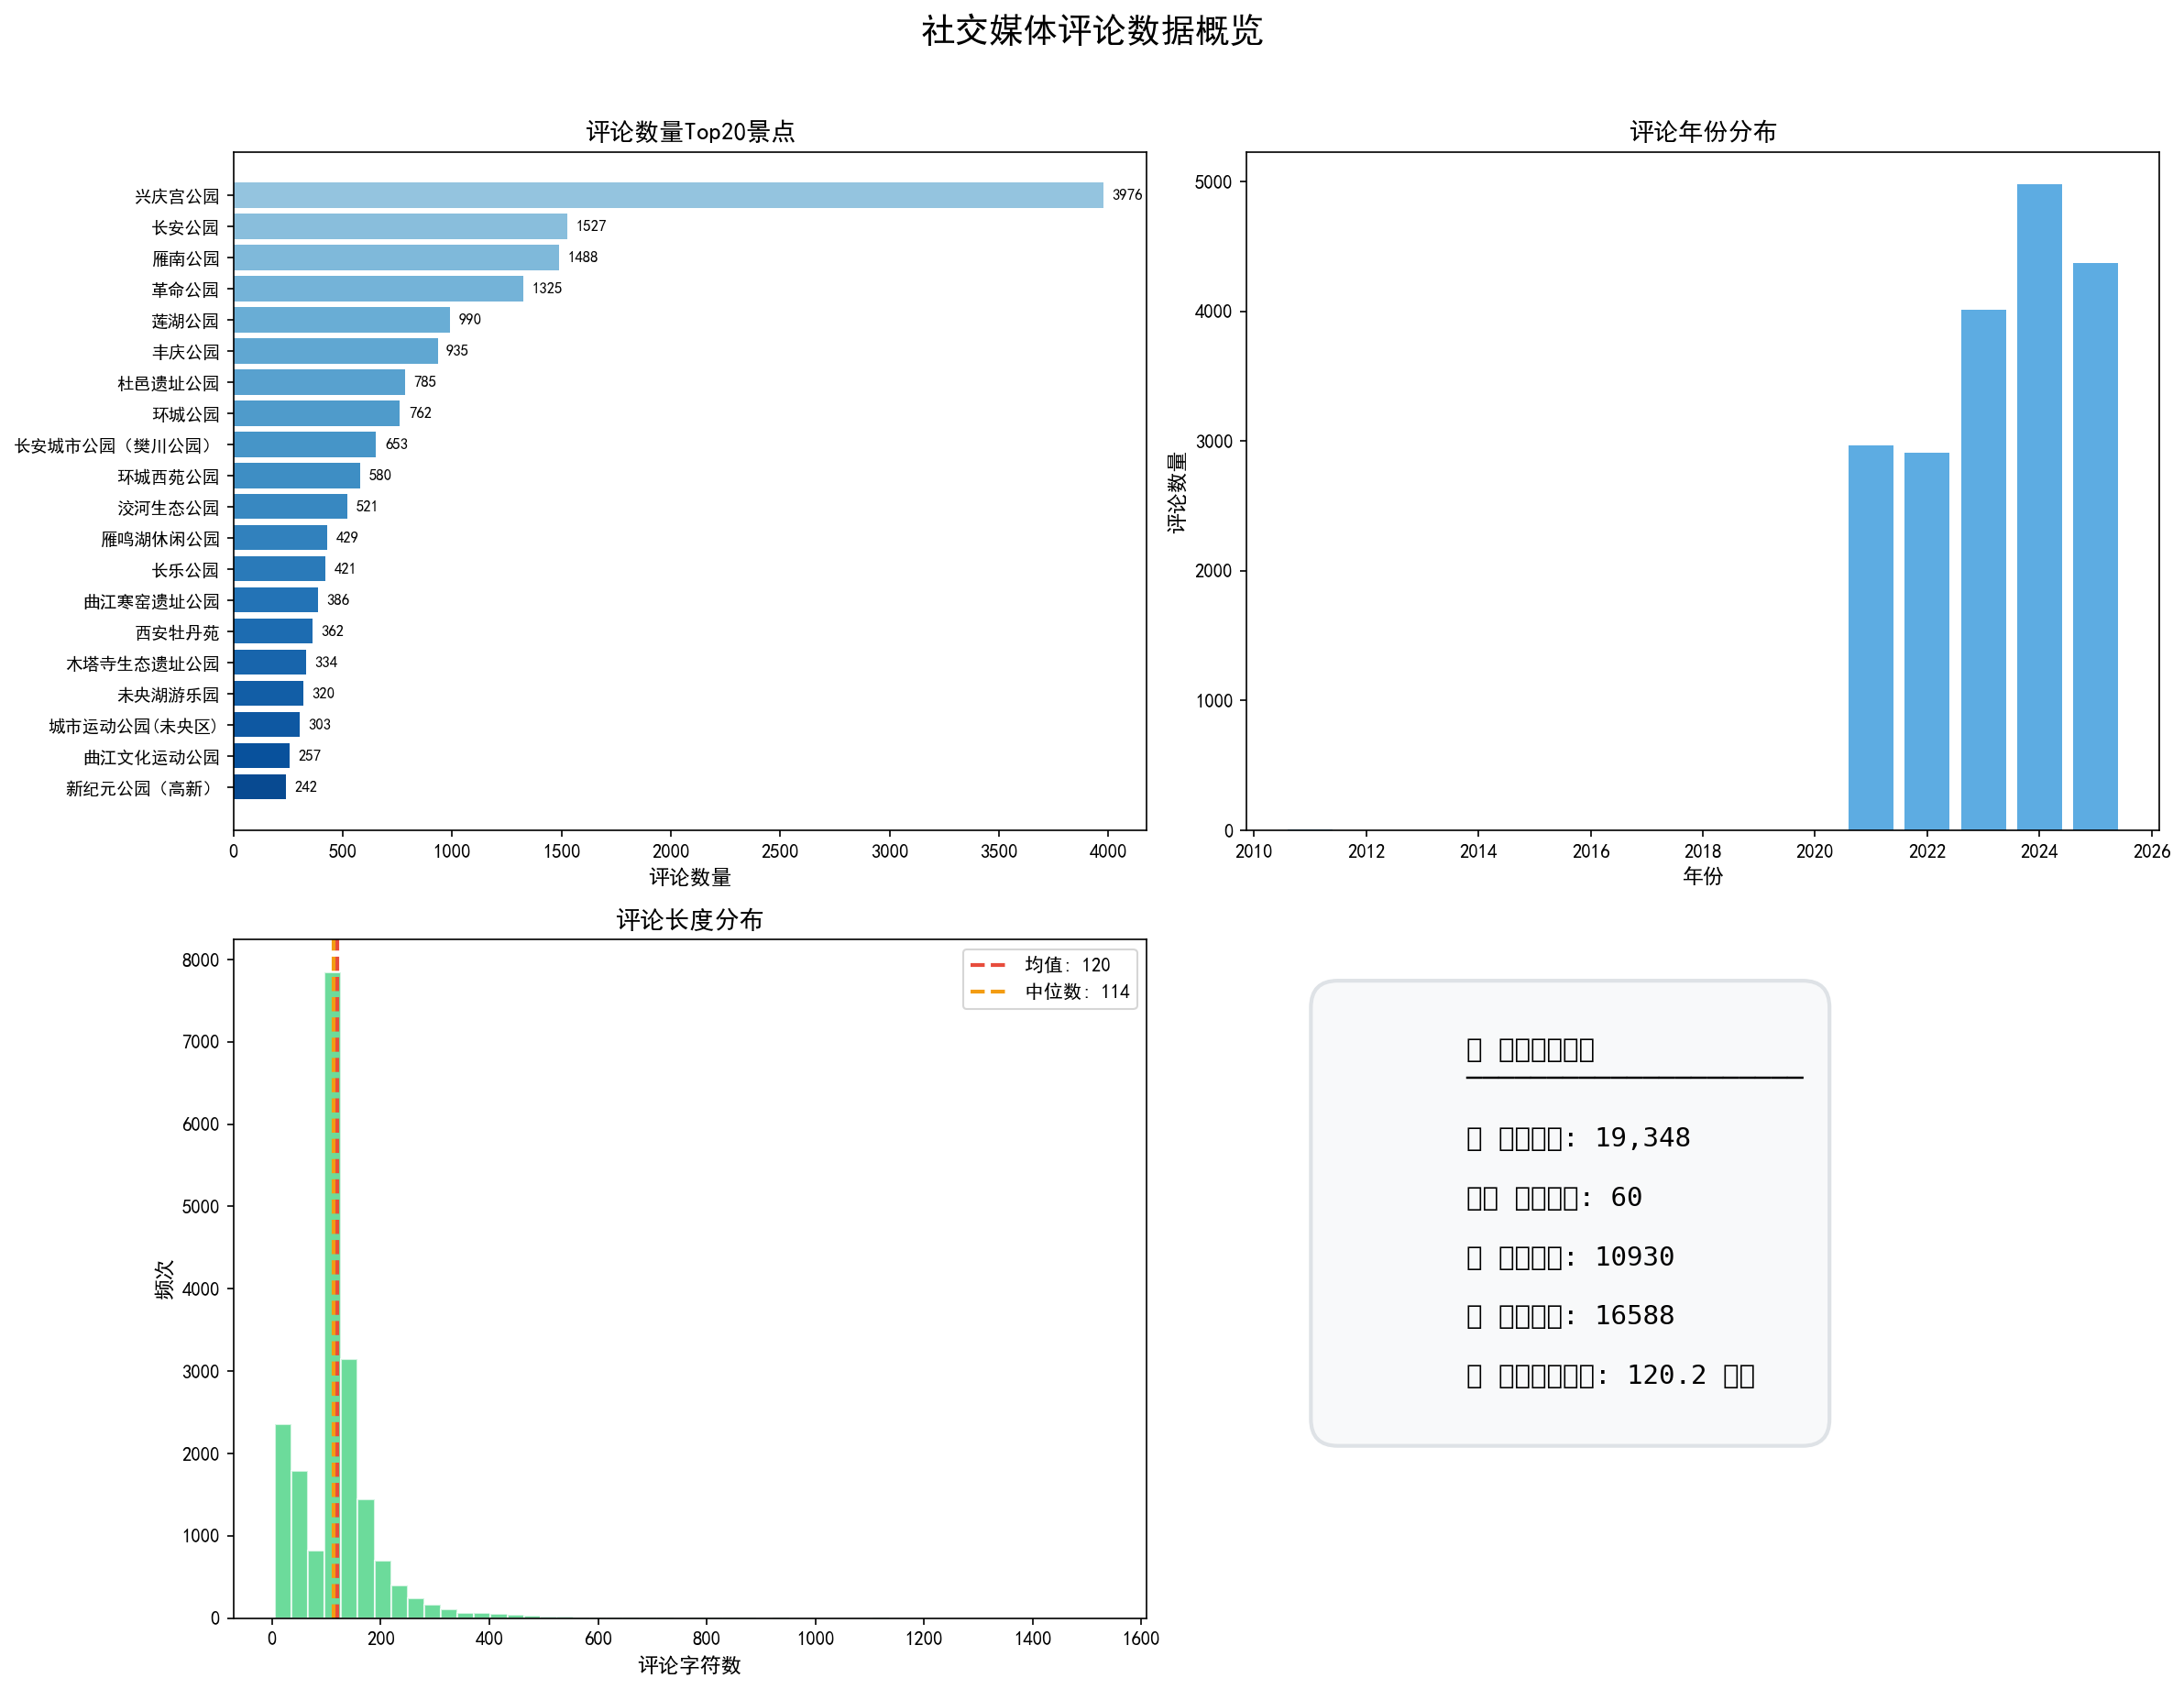This screenshot has height=1689, width=2184.
Task: Click the 社交媒体评论数据概览 main title
Action: pos(1092,31)
